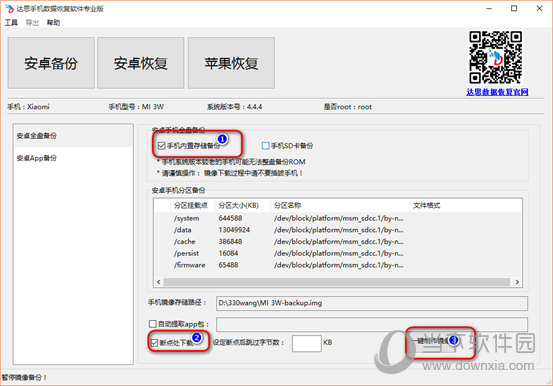Click the QR code image
The height and width of the screenshot is (386, 553).
click(x=496, y=57)
